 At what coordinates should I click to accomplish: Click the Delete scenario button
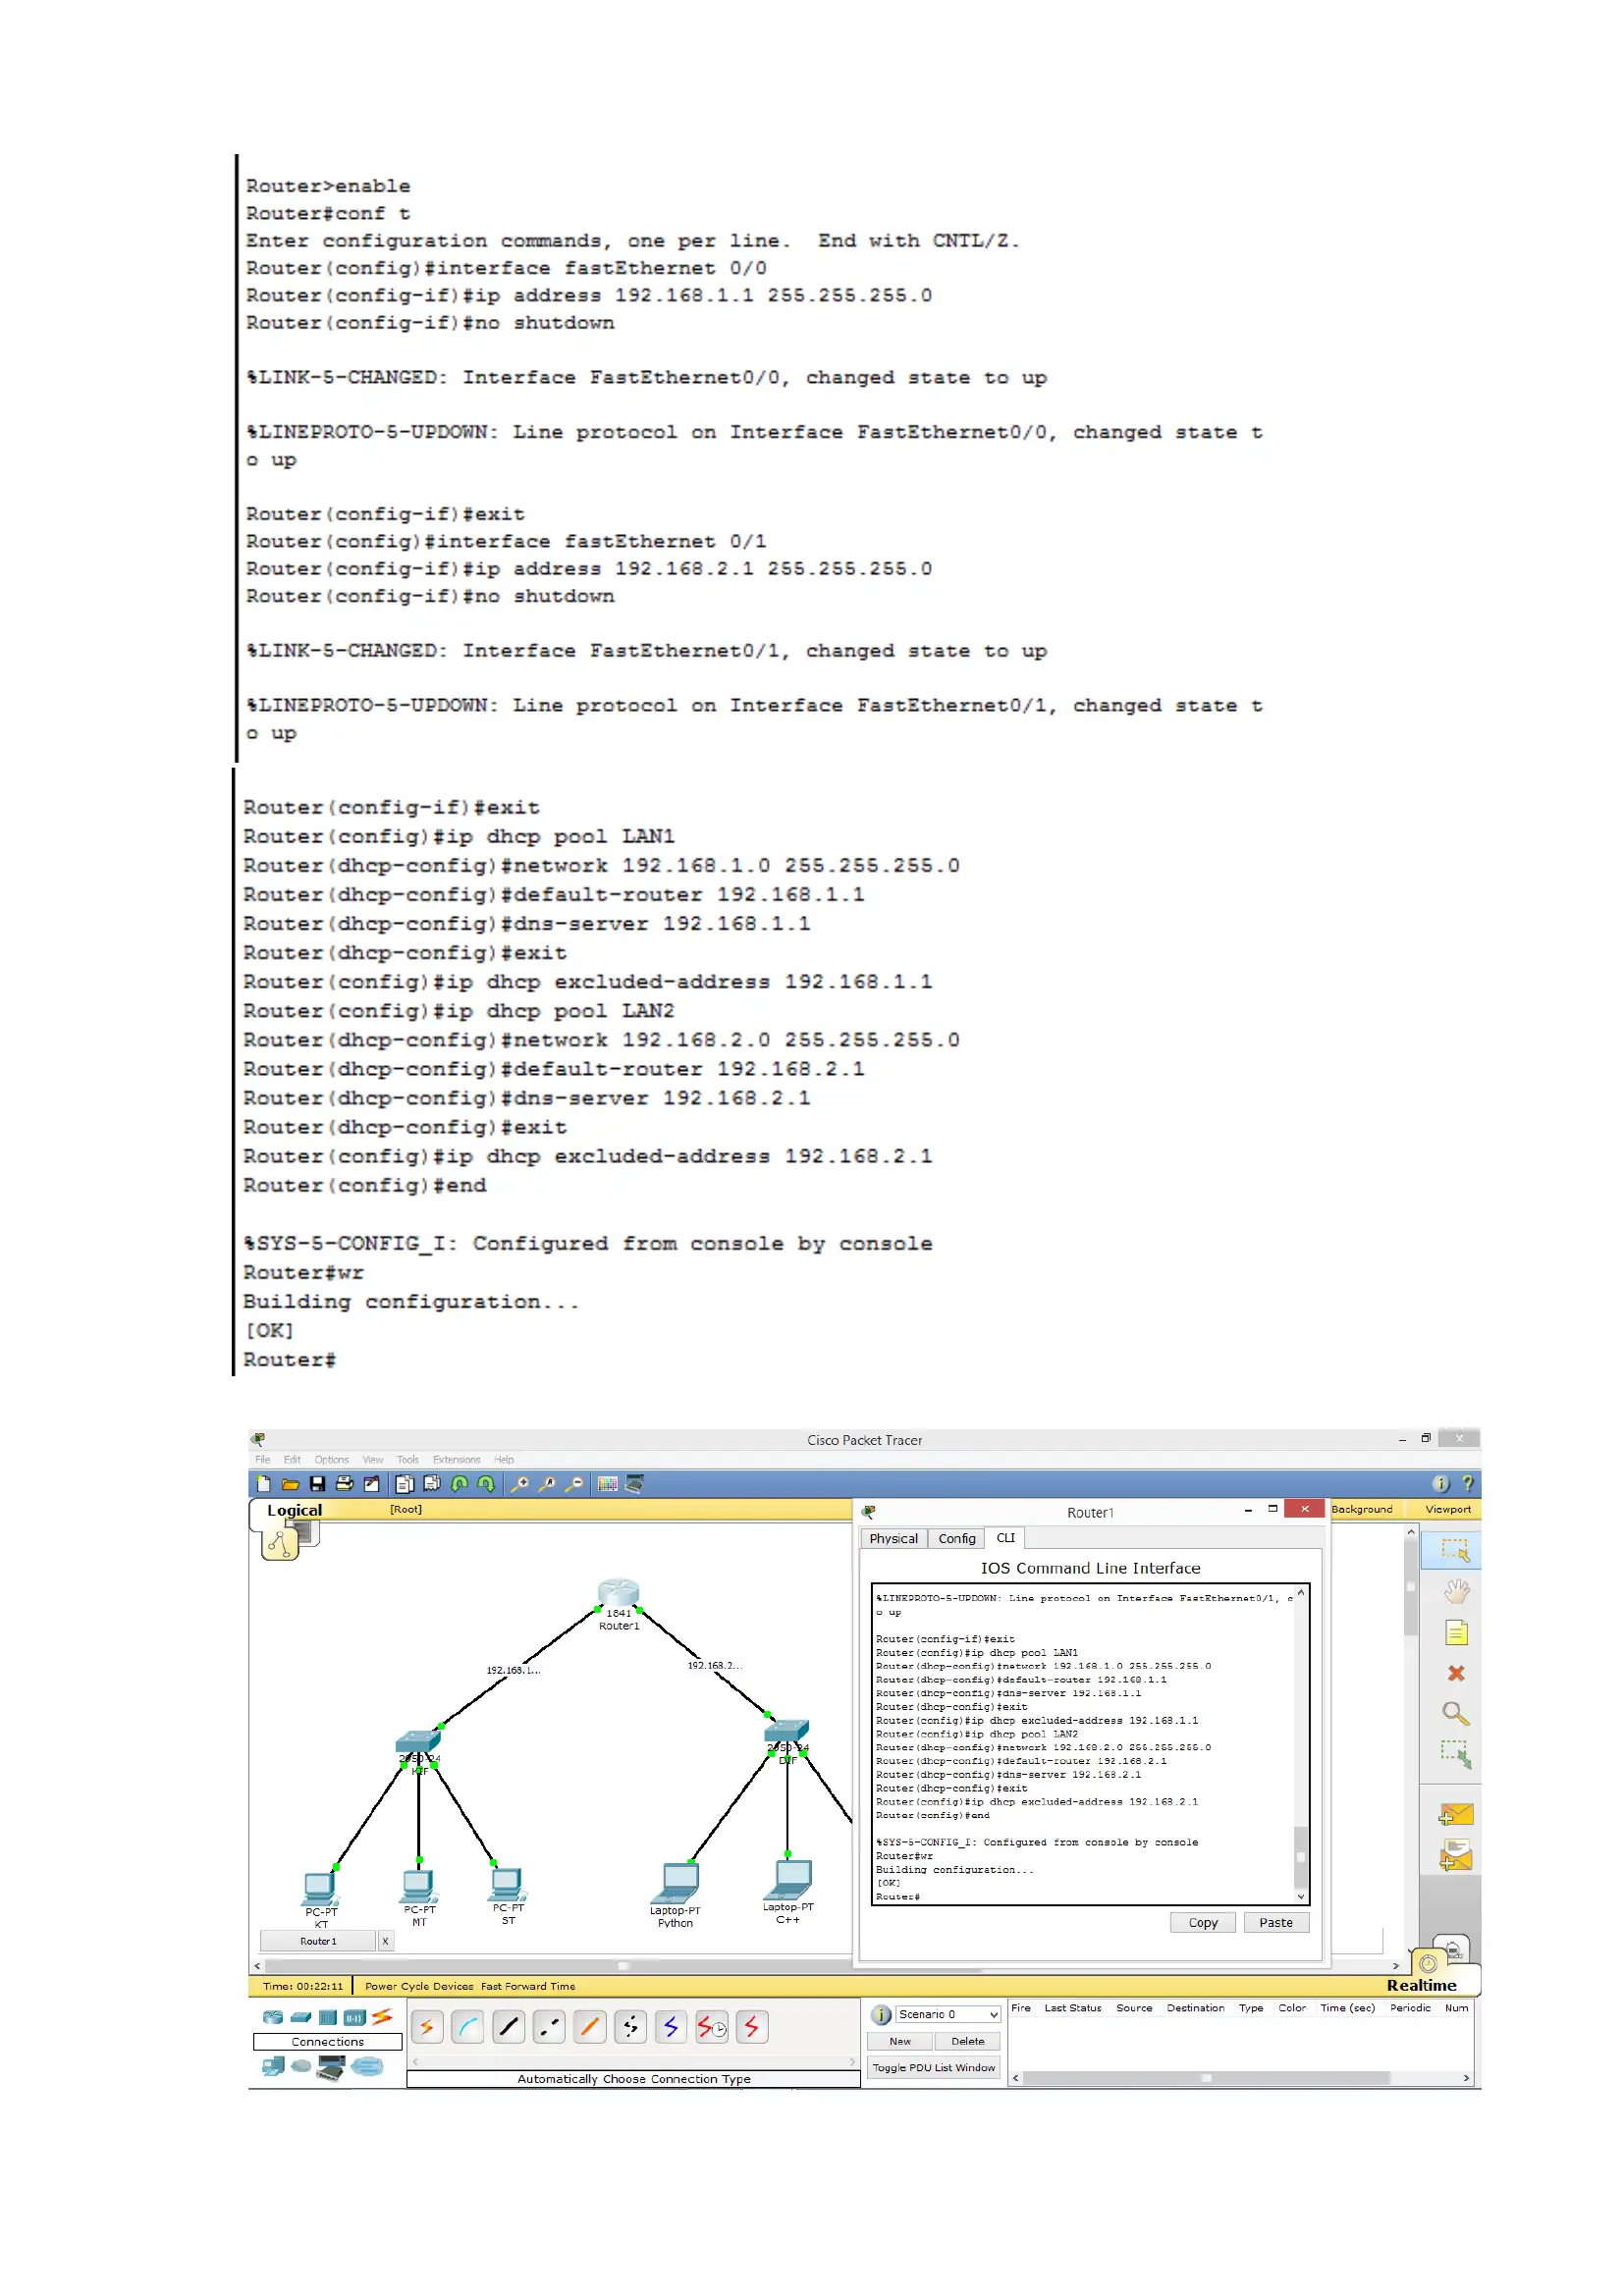coord(968,2041)
